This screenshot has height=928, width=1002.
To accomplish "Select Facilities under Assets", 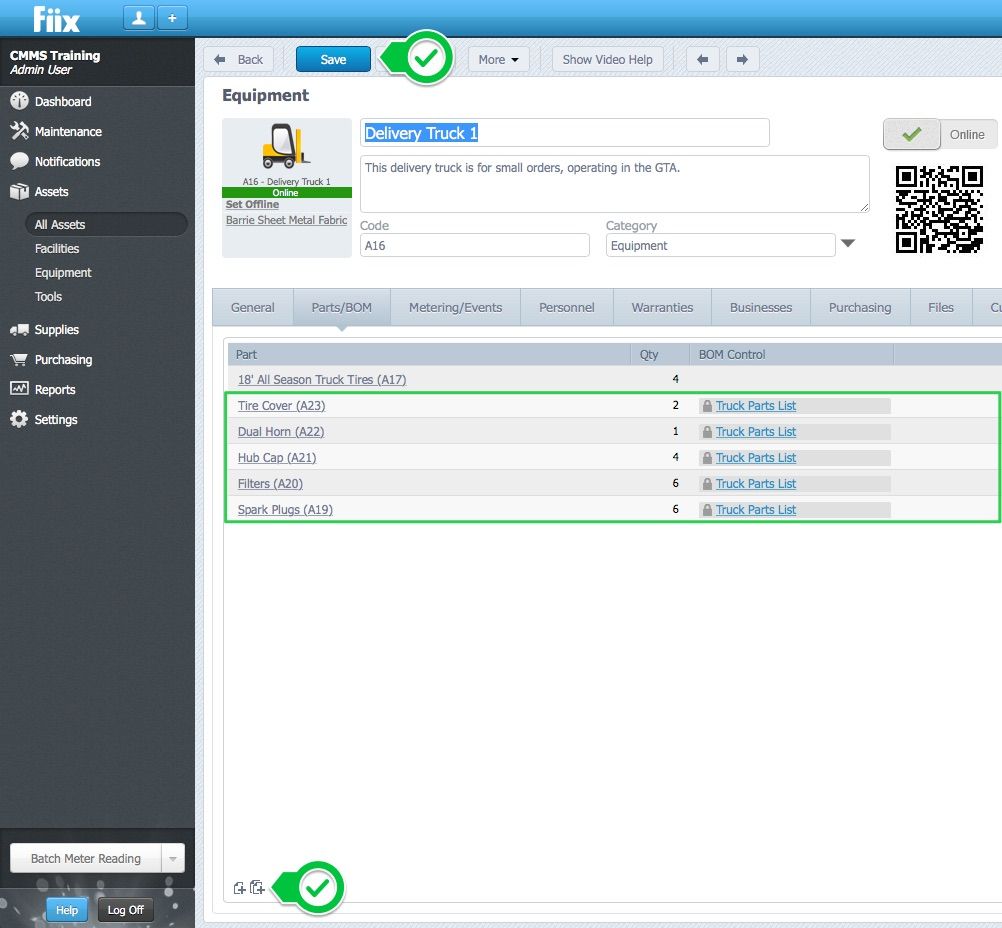I will pyautogui.click(x=57, y=248).
